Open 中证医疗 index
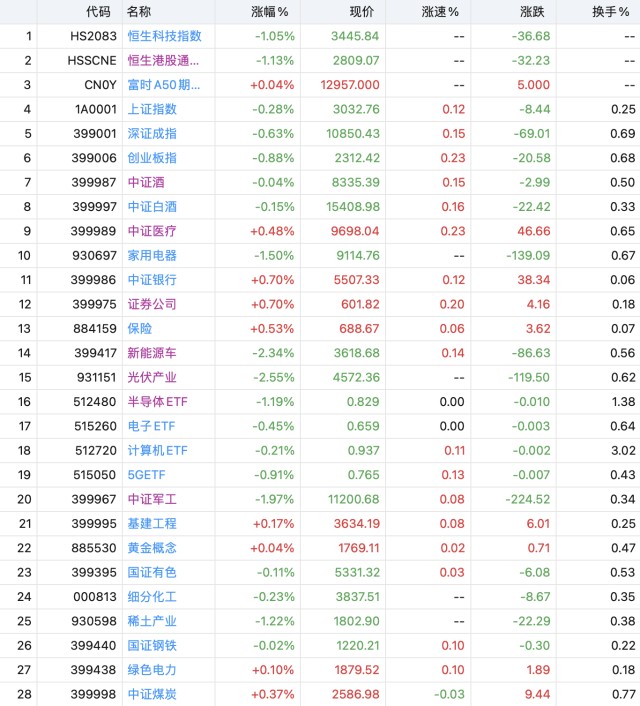Screen dimensions: 640x706 pyautogui.click(x=152, y=231)
